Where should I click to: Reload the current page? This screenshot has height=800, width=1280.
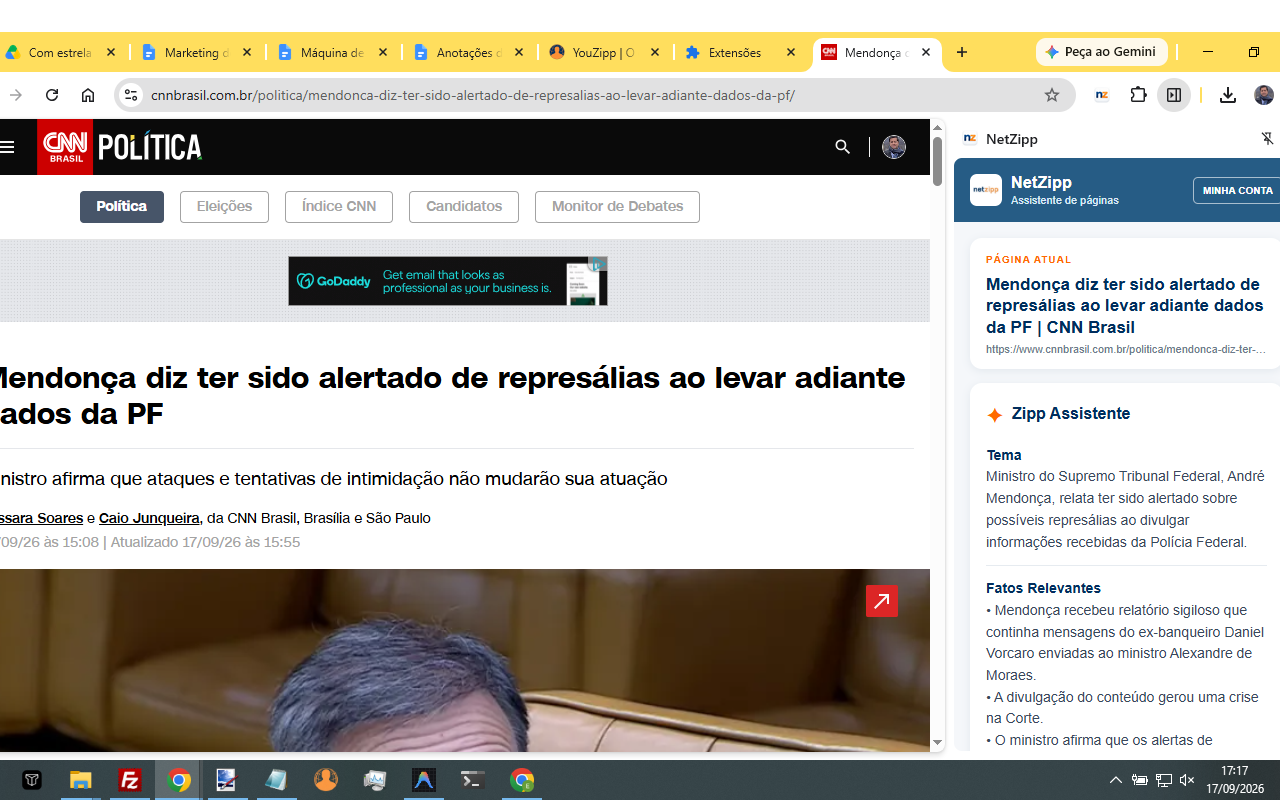click(52, 95)
